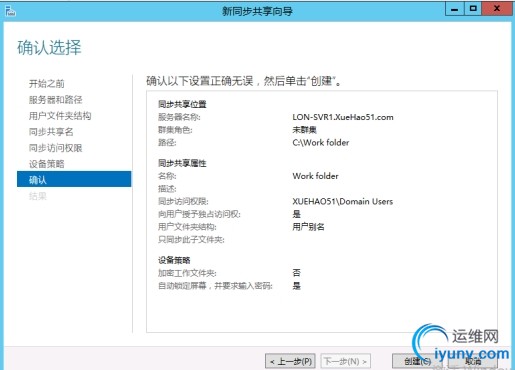
Task: Click the 自动锁定屏幕，并要求输入密码 label
Action: point(215,286)
